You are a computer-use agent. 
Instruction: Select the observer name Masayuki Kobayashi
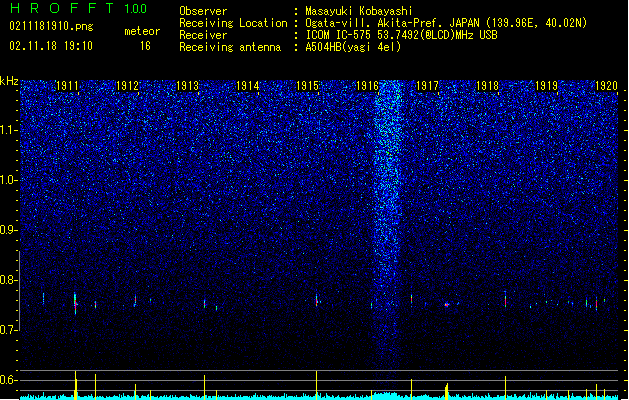358,11
